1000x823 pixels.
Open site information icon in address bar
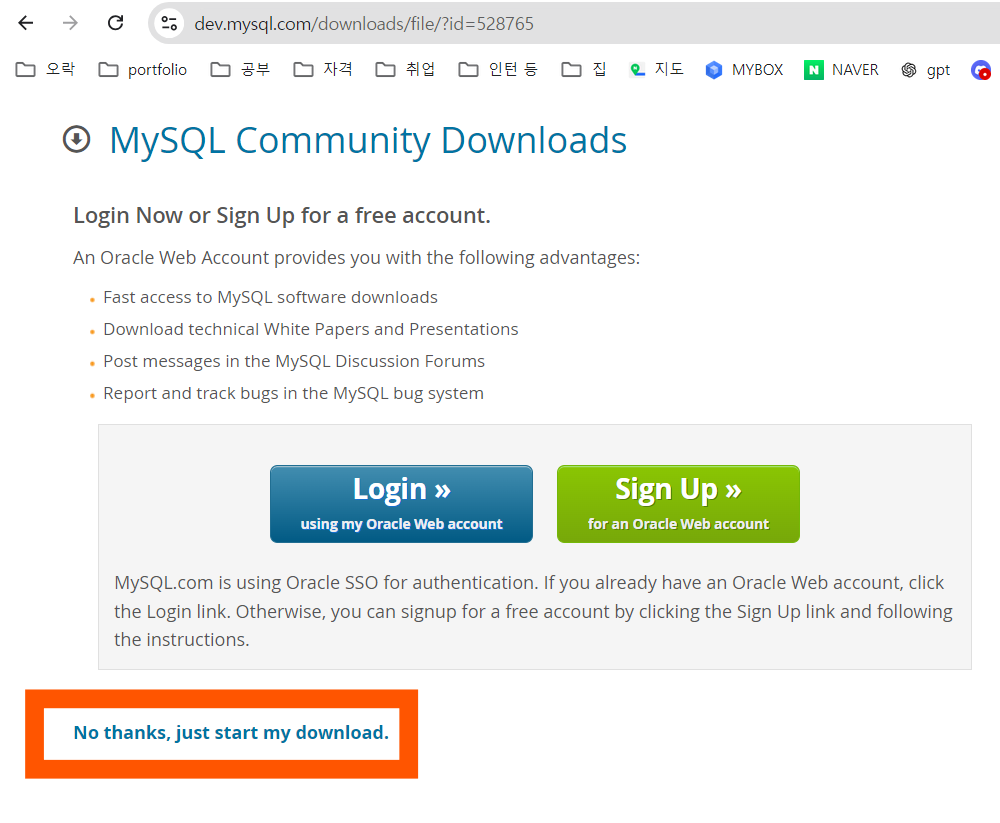pos(169,24)
